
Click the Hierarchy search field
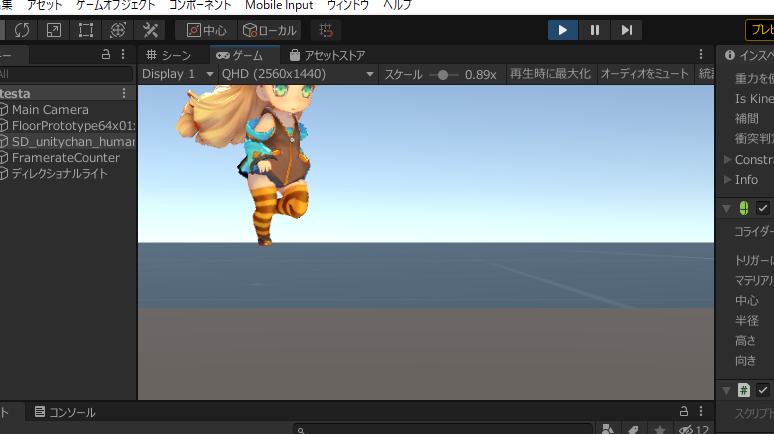(66, 74)
